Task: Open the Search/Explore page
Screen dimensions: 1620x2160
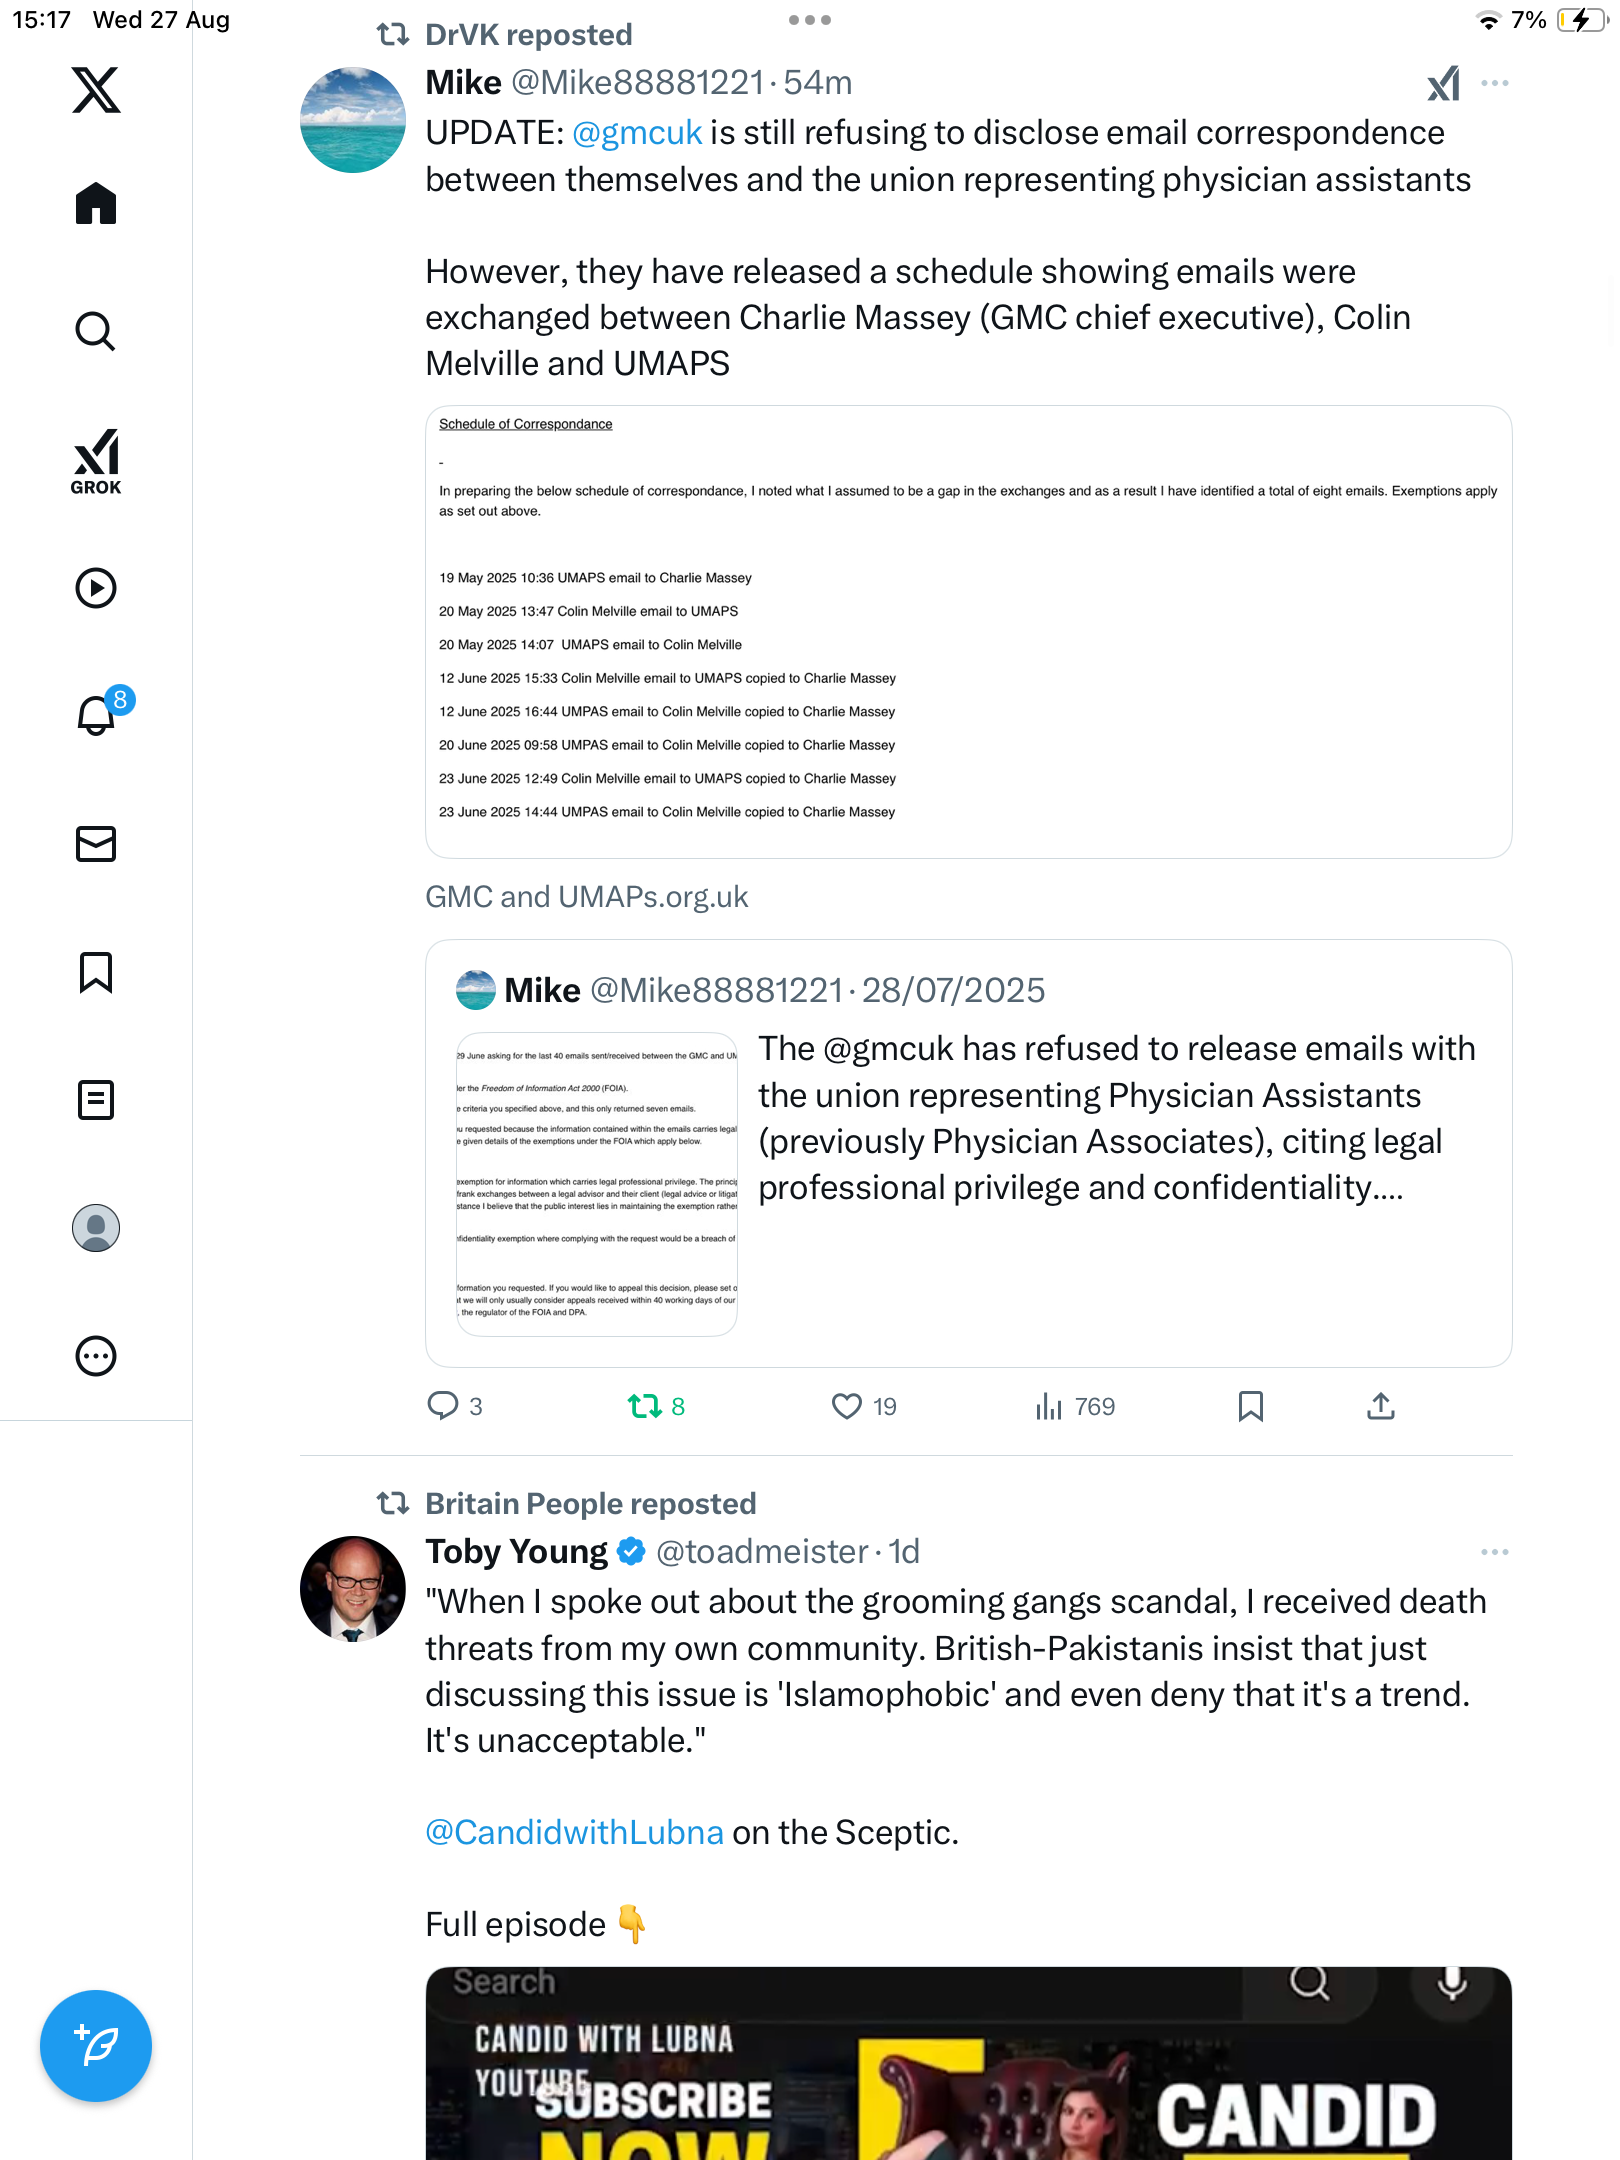Action: click(96, 331)
